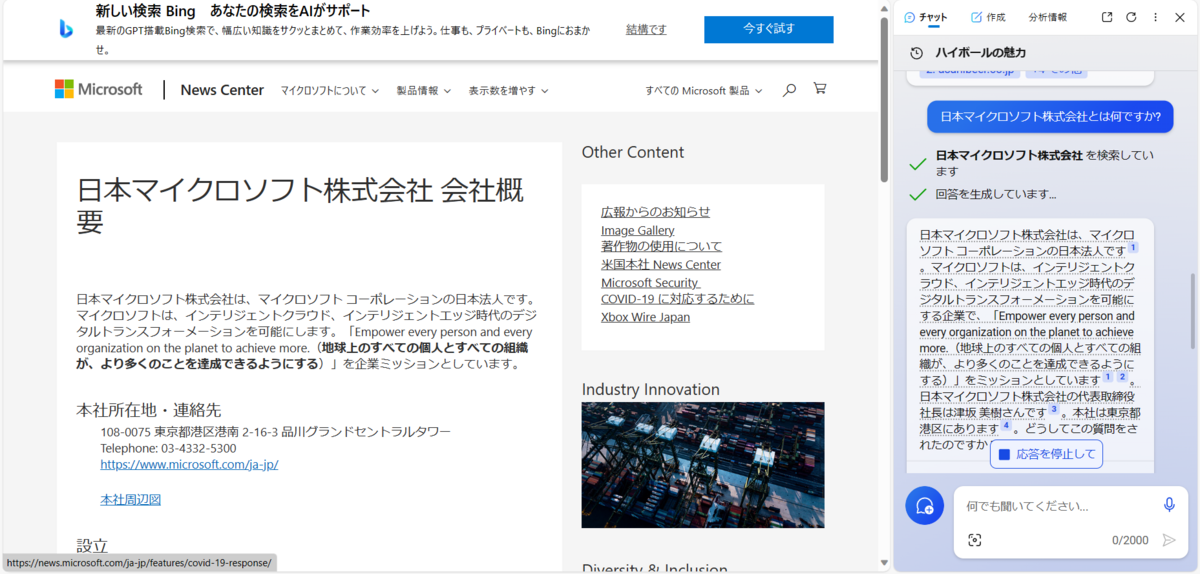Click the chat message input field
The height and width of the screenshot is (574, 1200).
point(1054,506)
